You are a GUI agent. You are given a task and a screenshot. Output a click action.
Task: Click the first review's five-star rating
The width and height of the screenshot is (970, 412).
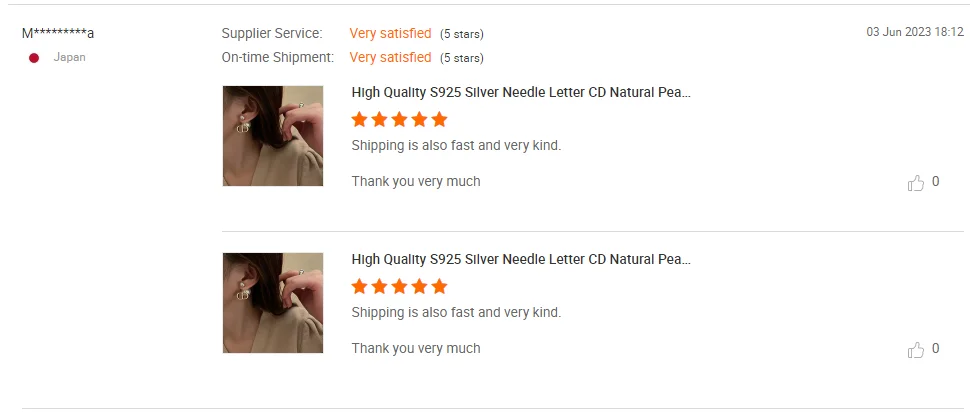pyautogui.click(x=399, y=120)
